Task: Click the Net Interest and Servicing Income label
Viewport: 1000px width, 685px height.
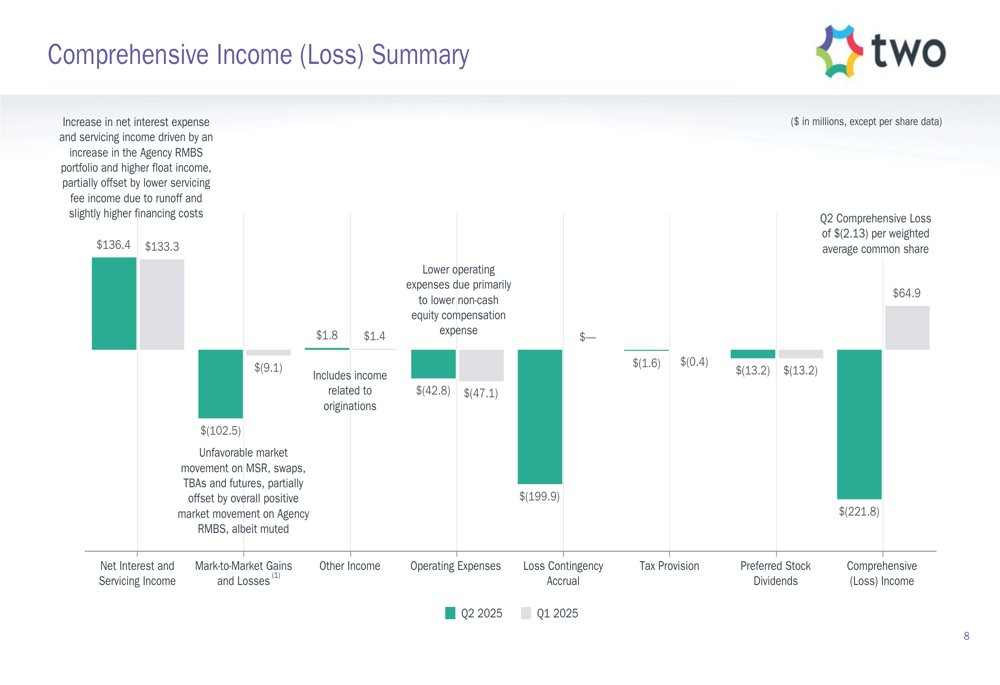Action: (x=137, y=573)
